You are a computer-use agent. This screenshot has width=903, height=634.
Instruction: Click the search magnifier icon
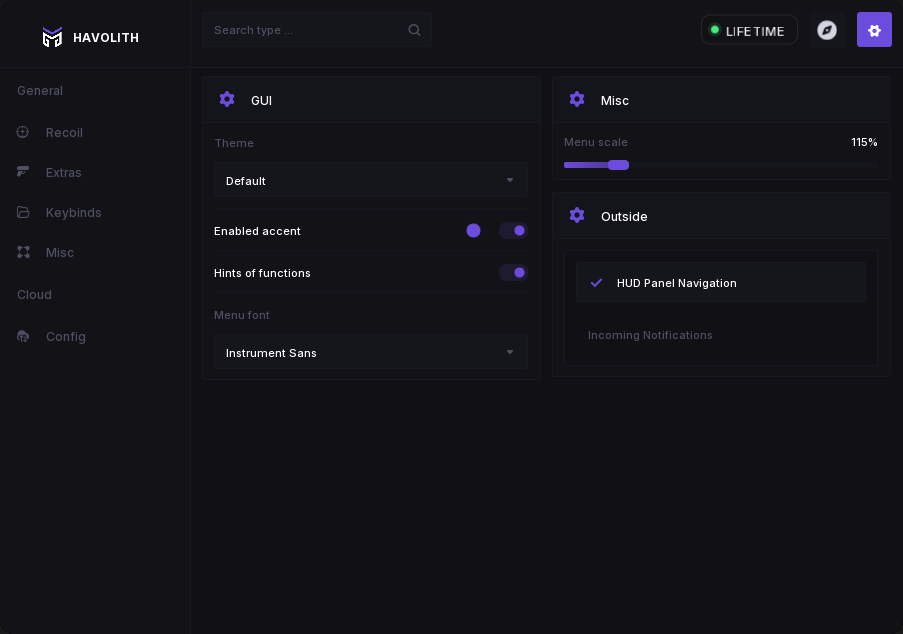[414, 30]
